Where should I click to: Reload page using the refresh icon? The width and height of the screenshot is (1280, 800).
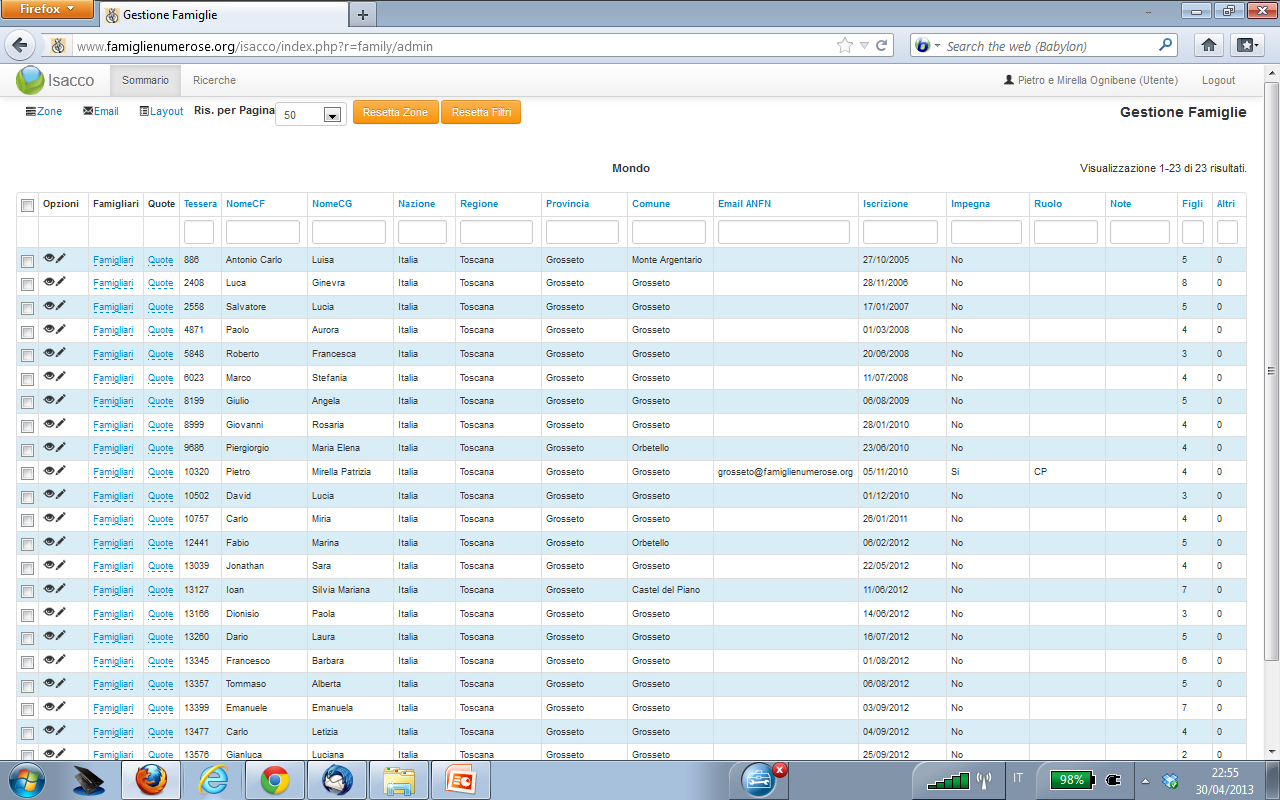pos(882,45)
